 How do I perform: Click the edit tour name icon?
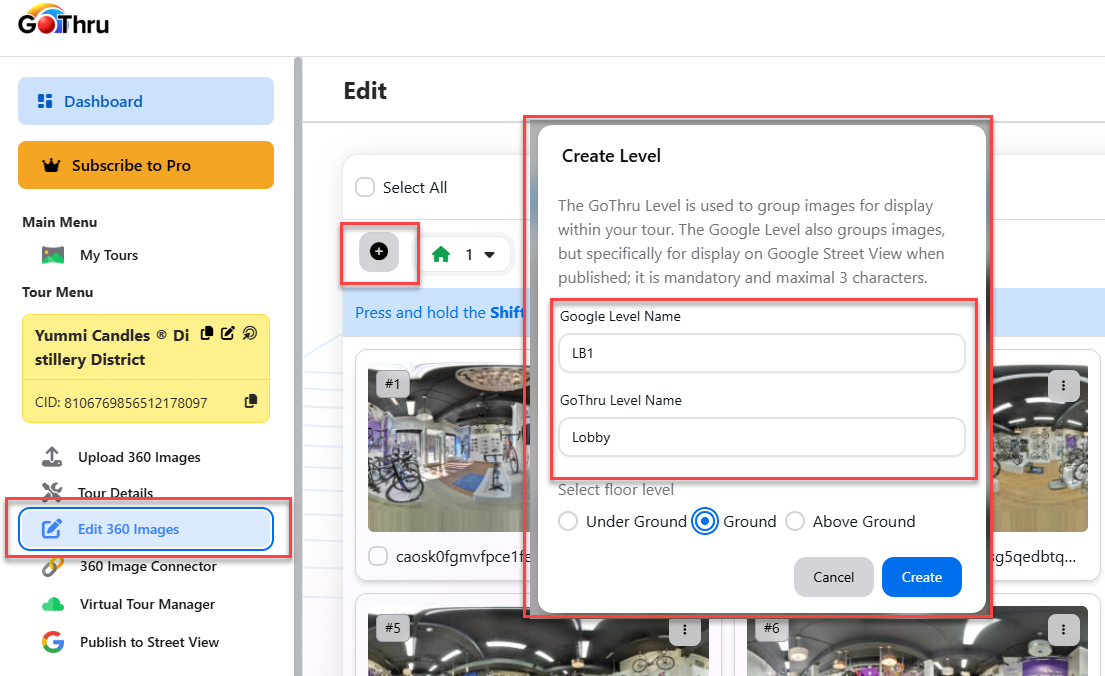(228, 333)
